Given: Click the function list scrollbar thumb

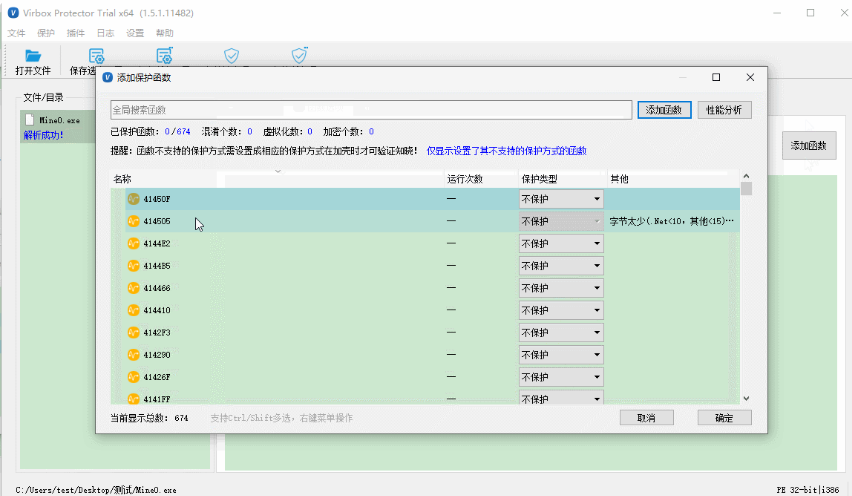Looking at the screenshot, I should [746, 189].
